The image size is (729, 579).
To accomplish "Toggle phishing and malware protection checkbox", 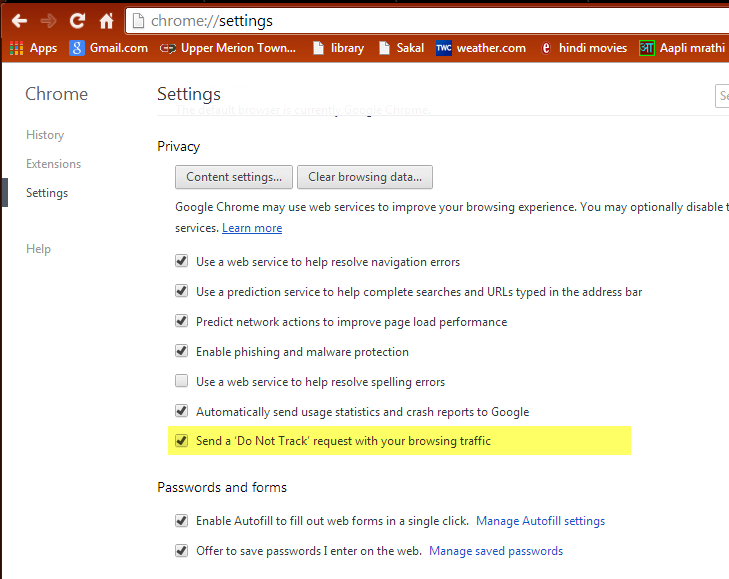I will (181, 351).
